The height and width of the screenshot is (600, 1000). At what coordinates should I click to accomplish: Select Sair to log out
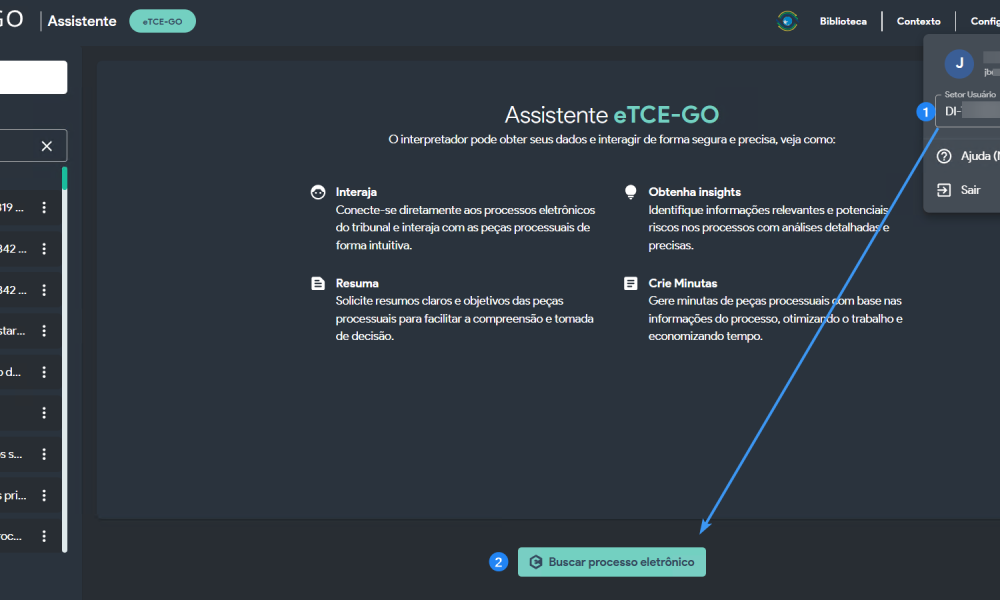click(970, 190)
